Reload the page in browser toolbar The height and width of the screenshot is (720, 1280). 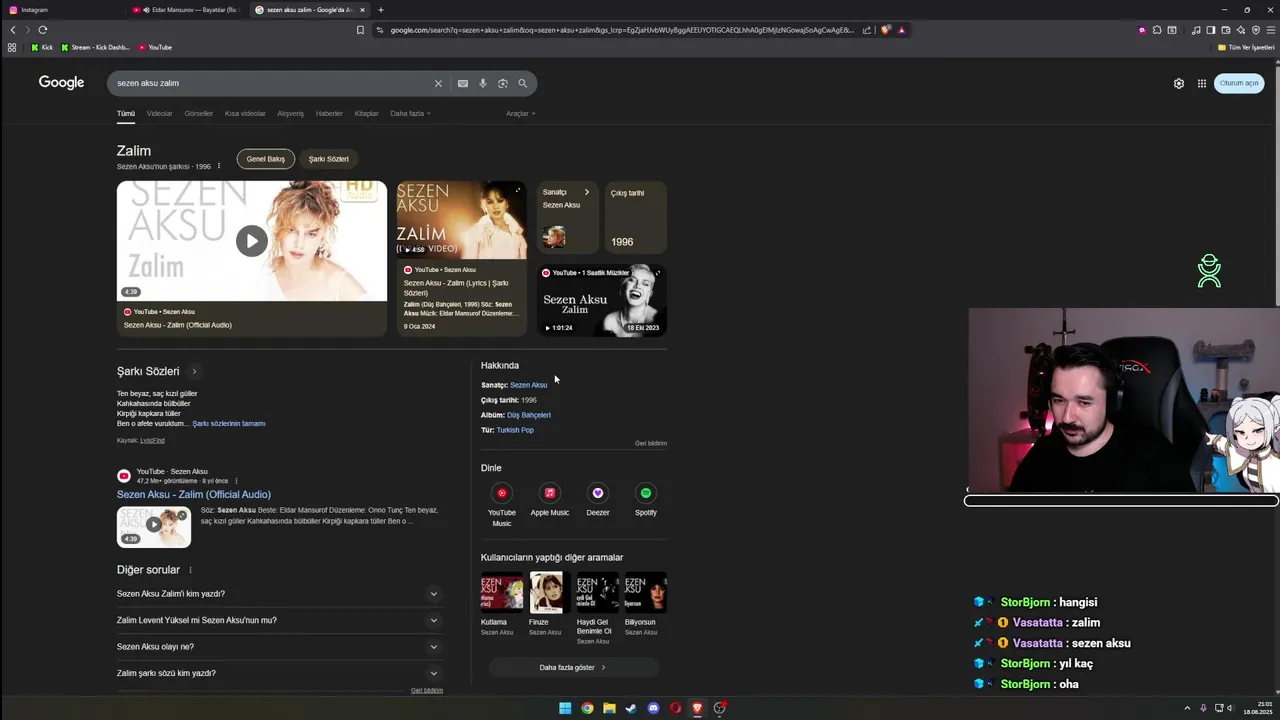pyautogui.click(x=43, y=30)
